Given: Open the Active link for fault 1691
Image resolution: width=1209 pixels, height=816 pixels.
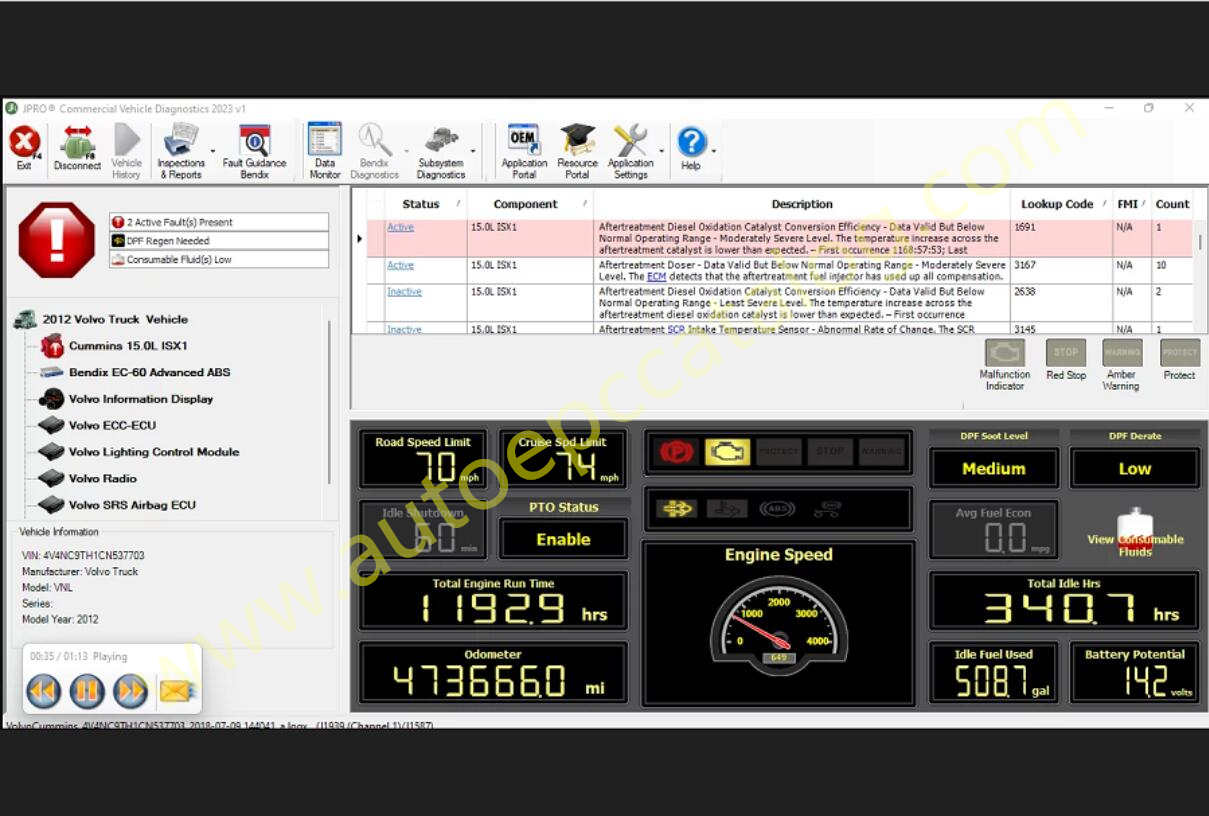Looking at the screenshot, I should pos(400,227).
